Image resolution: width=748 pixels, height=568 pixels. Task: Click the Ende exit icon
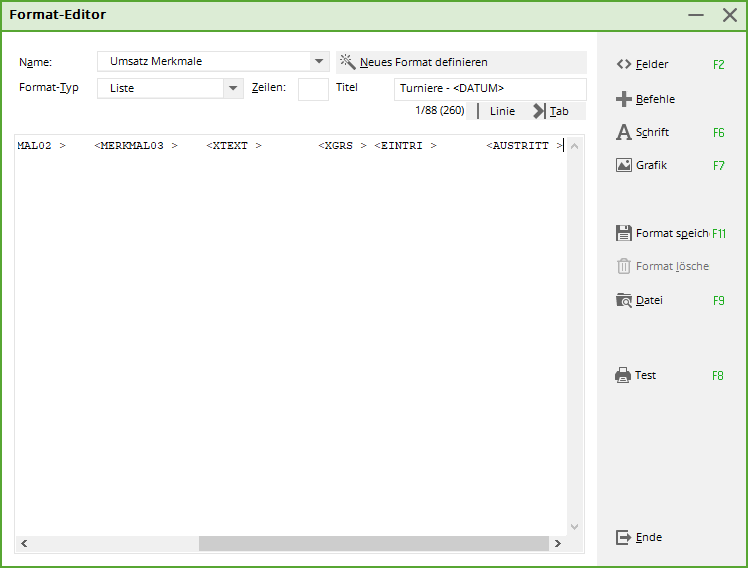[624, 537]
